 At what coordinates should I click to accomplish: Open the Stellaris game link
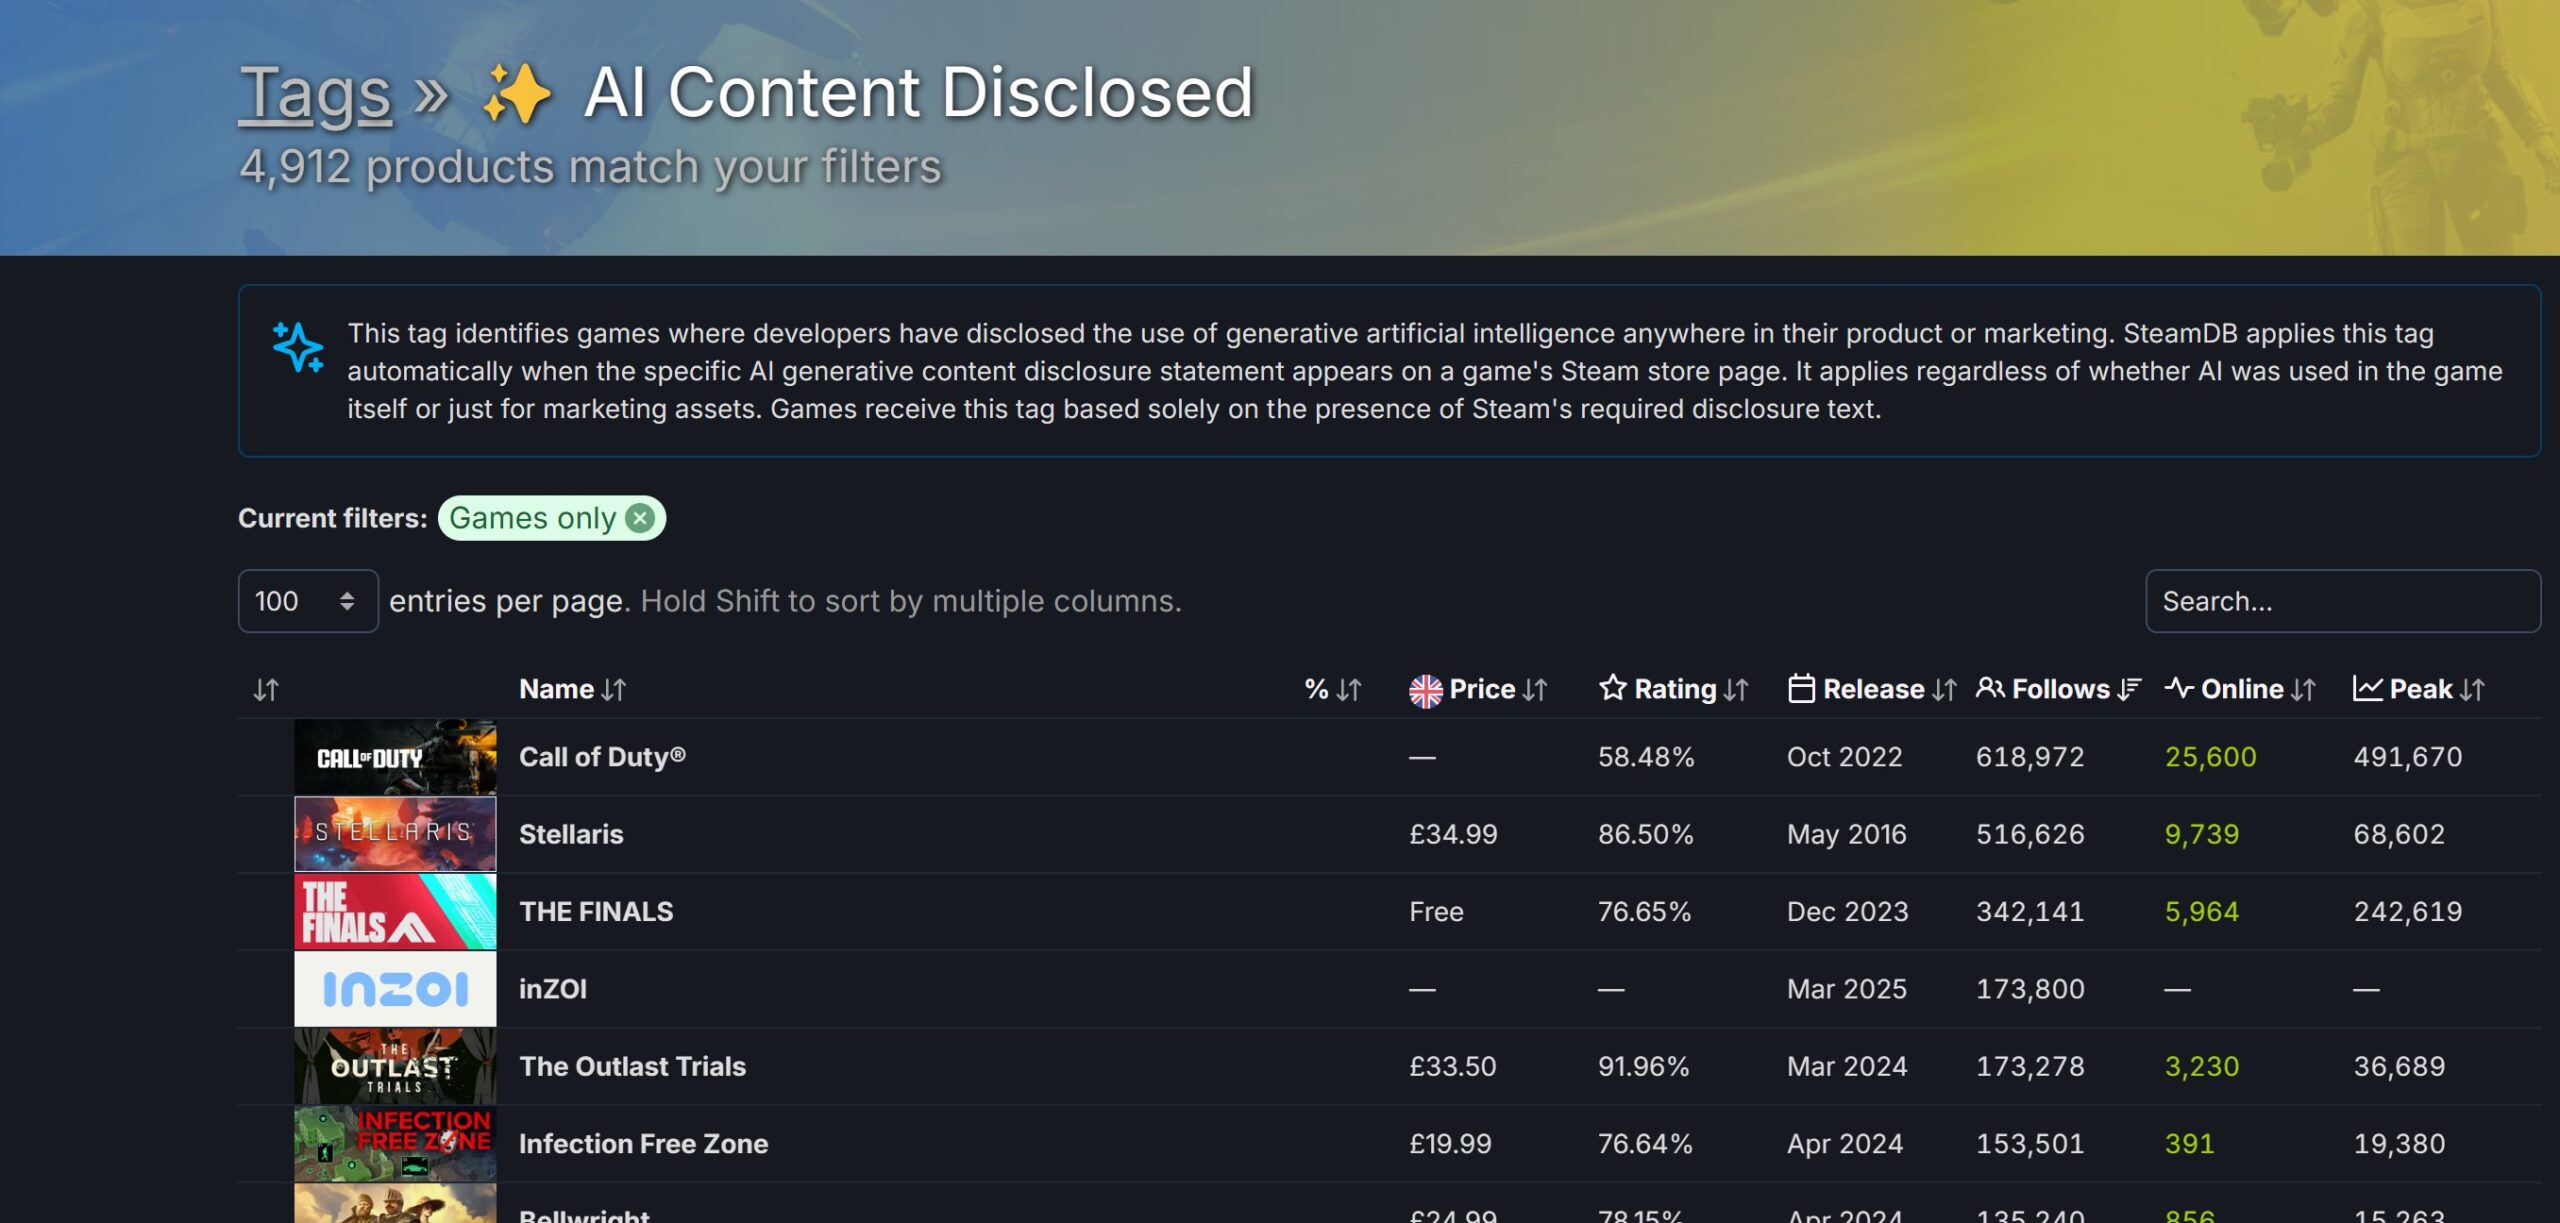(x=571, y=834)
